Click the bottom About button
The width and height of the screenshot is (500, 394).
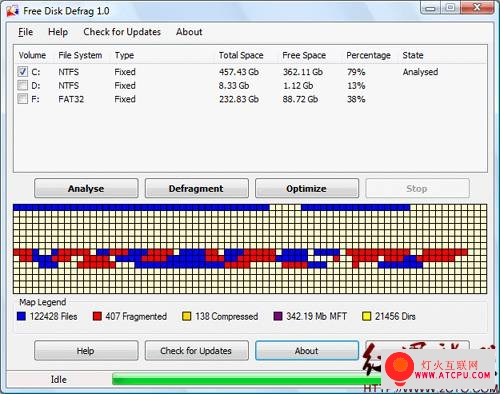(x=307, y=351)
